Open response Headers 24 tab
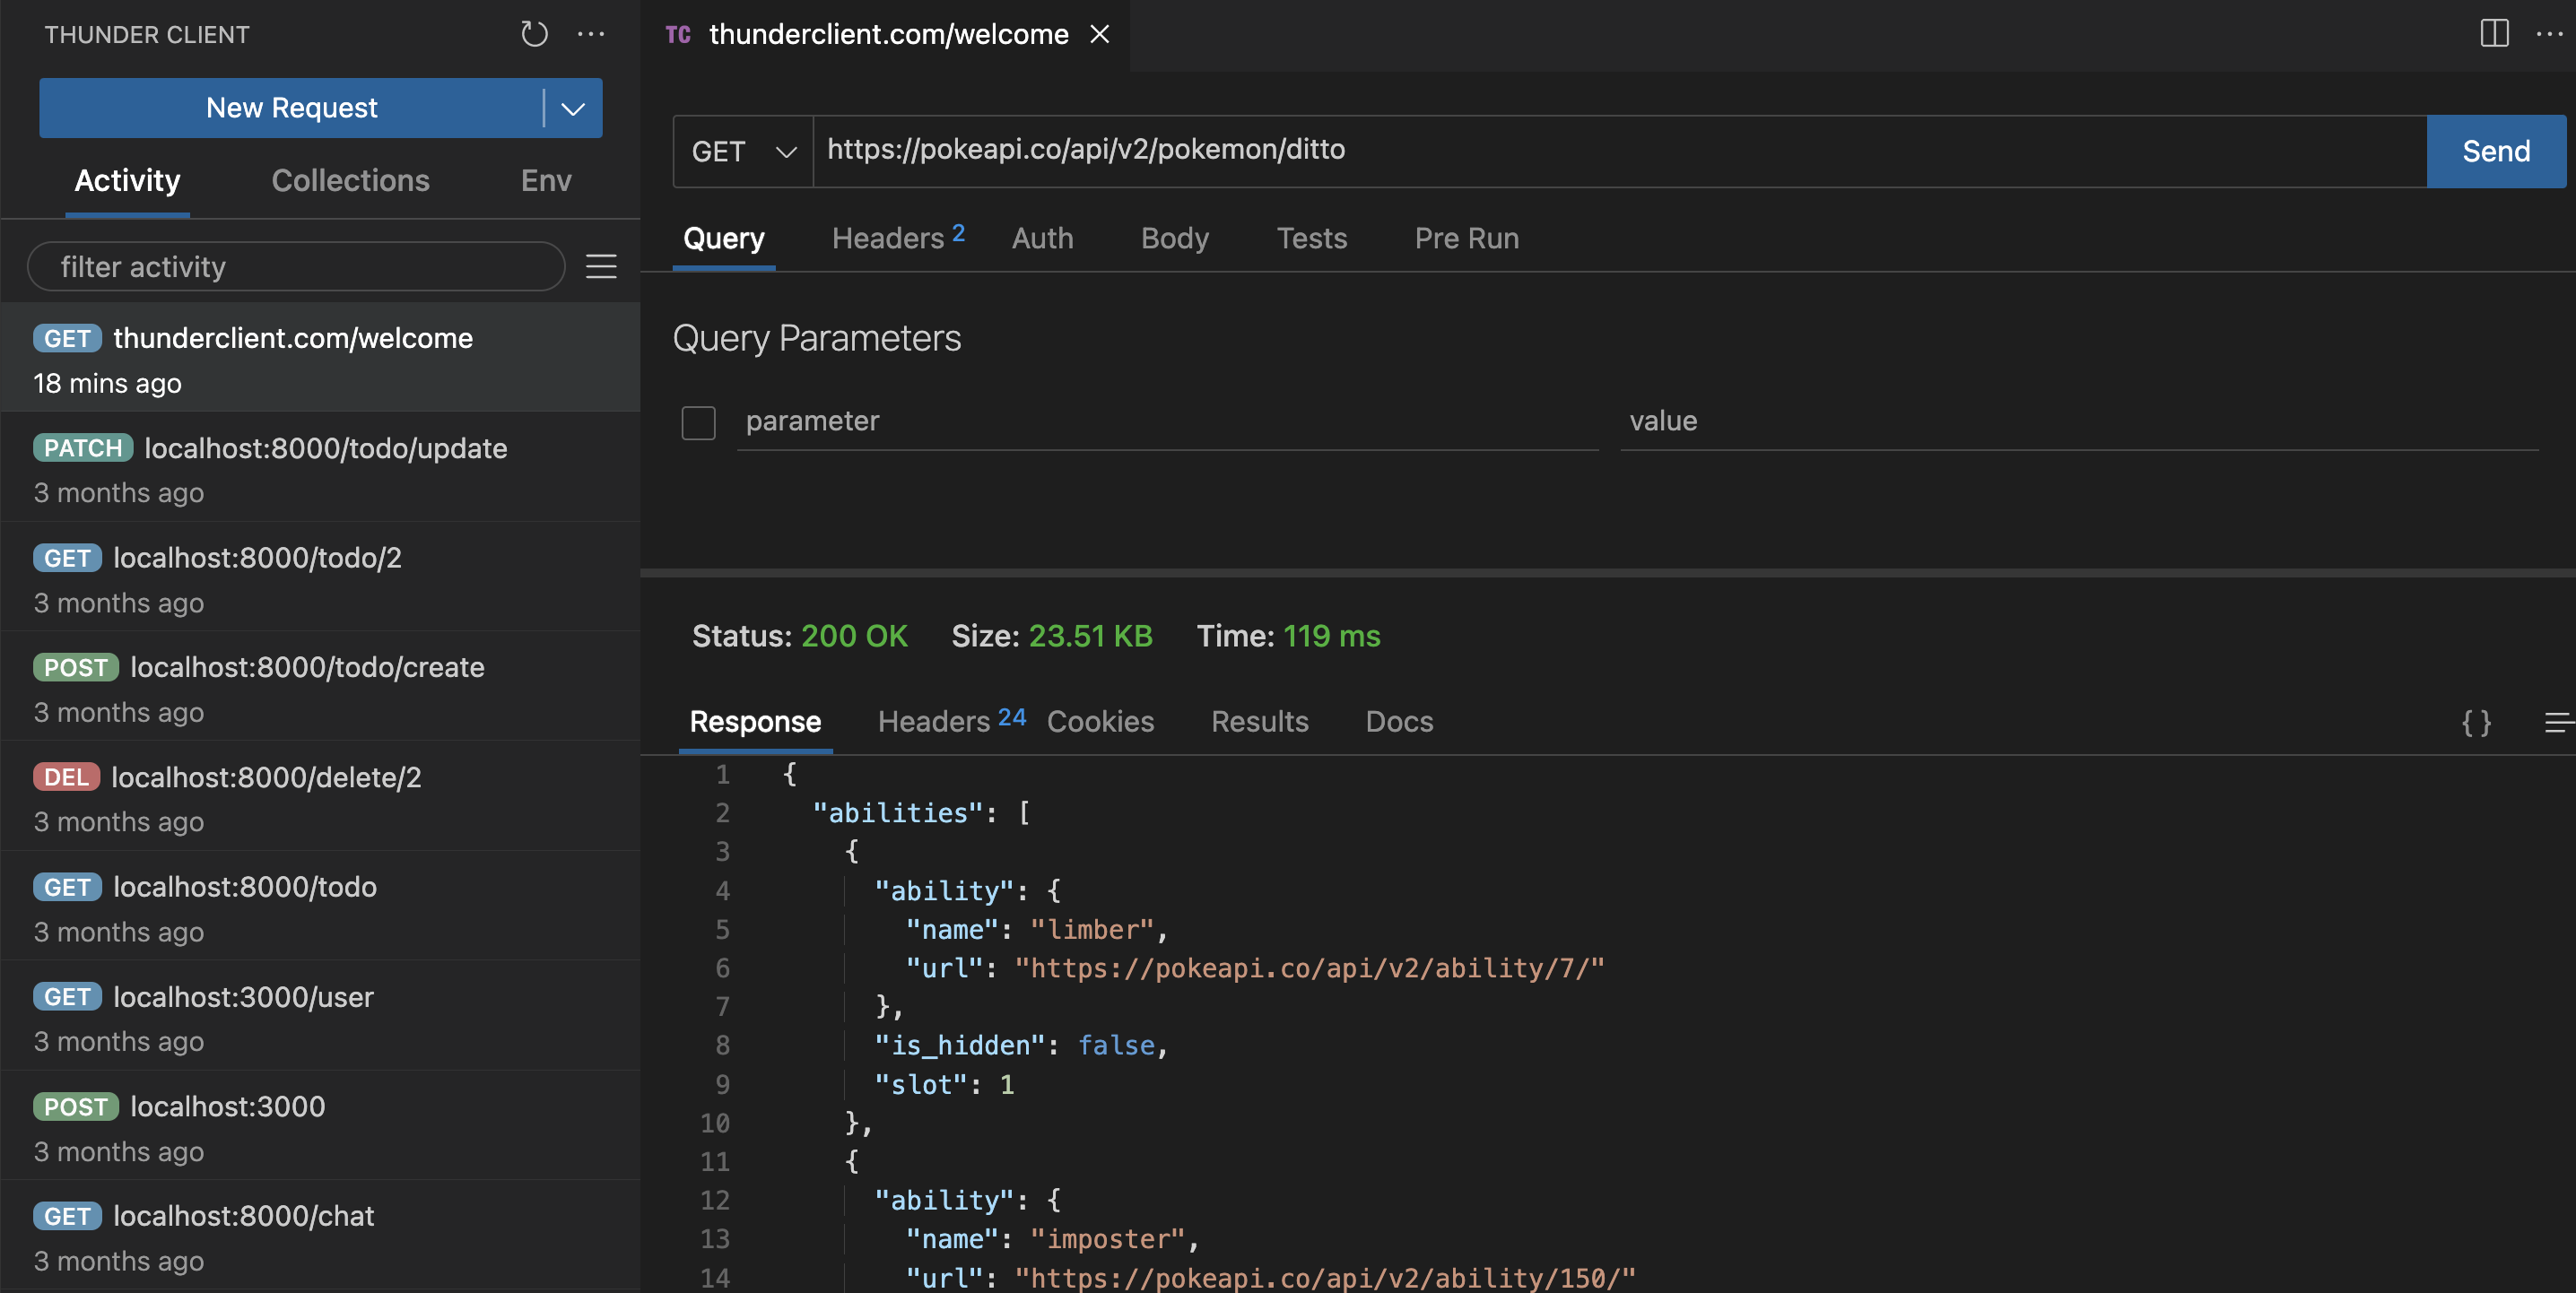The image size is (2576, 1293). (x=951, y=722)
